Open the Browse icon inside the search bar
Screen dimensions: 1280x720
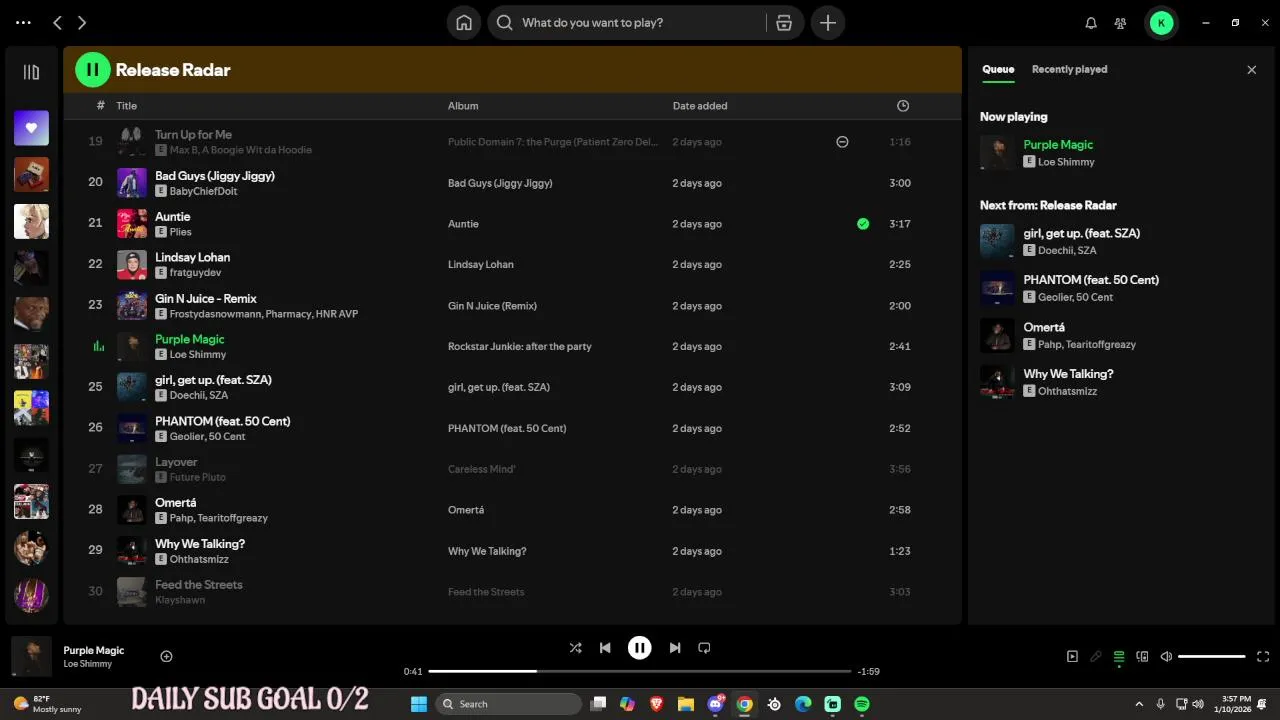(x=784, y=23)
